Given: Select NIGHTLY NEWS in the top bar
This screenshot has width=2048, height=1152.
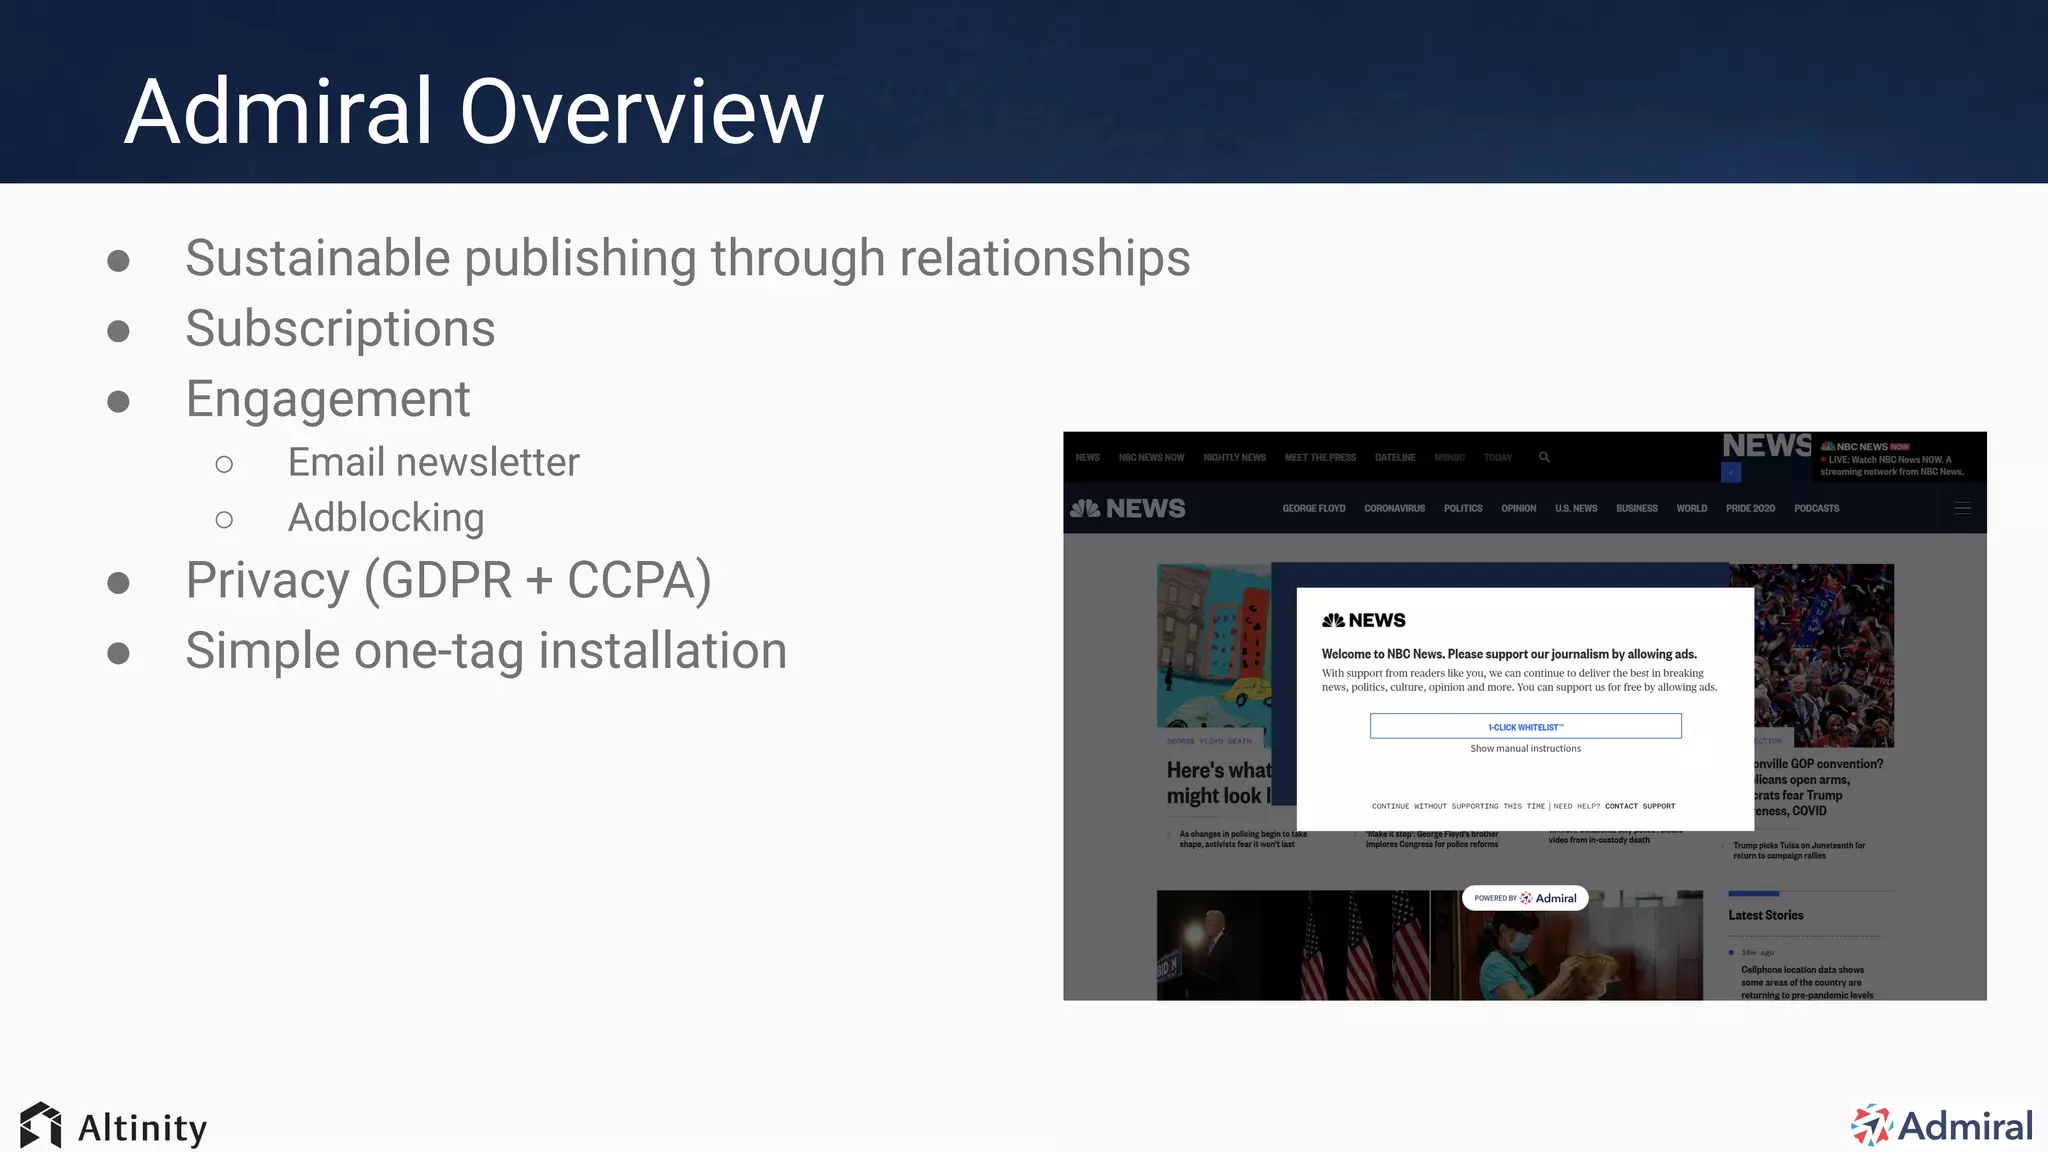Looking at the screenshot, I should tap(1234, 457).
